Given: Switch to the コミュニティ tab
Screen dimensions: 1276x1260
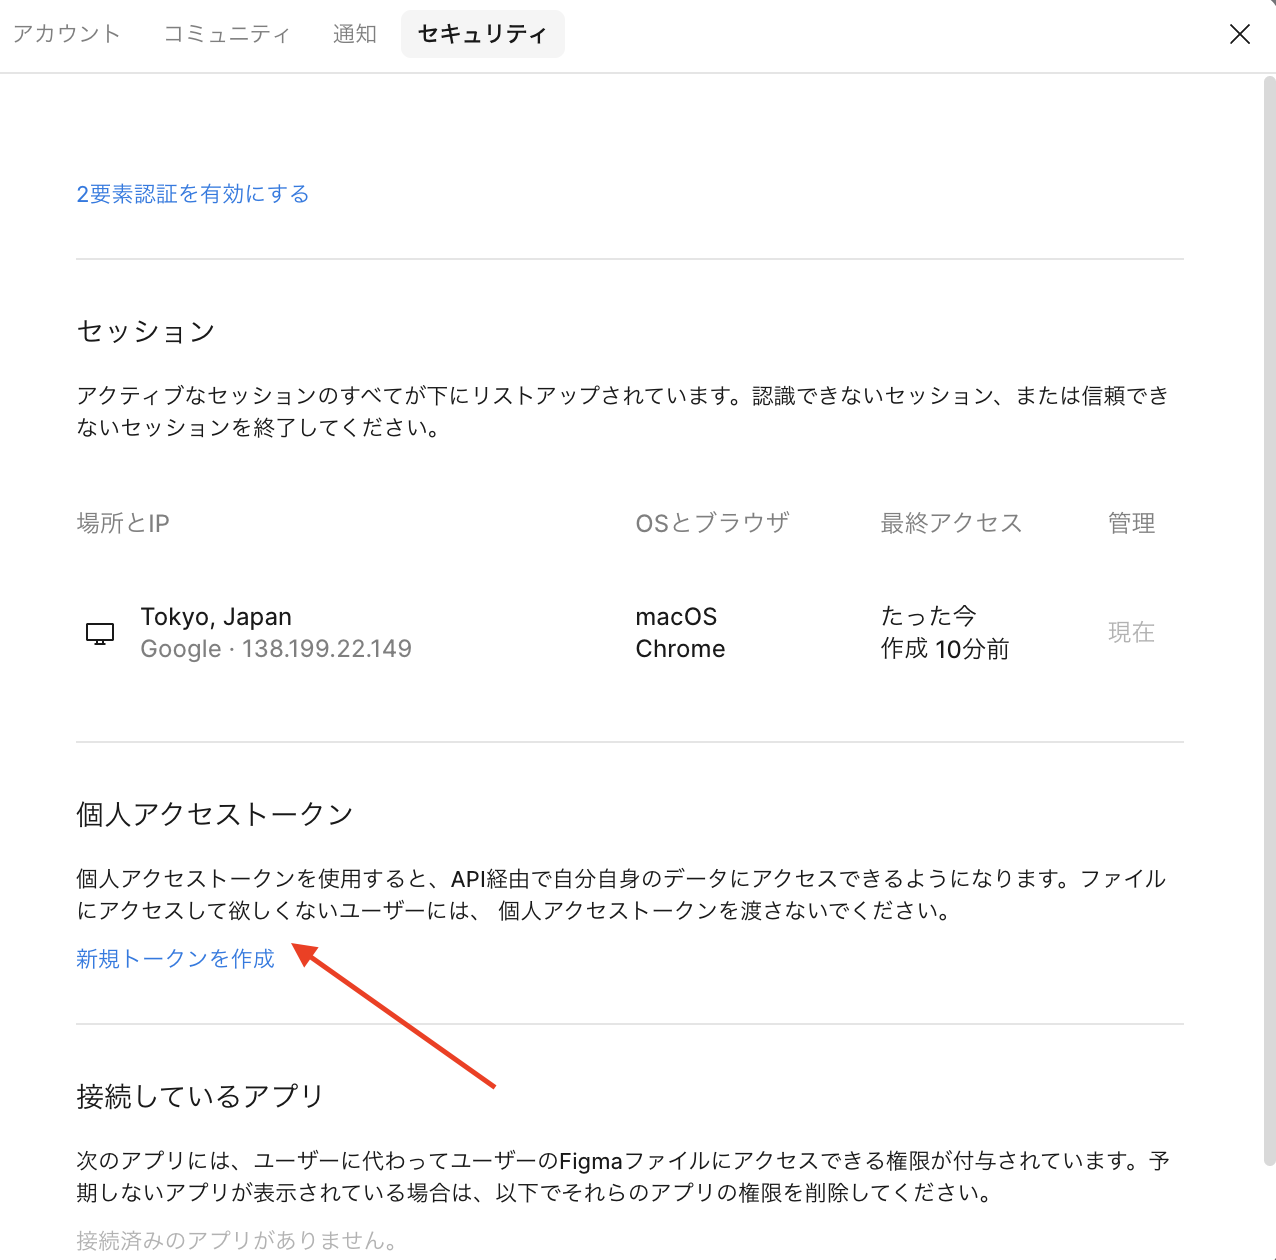Looking at the screenshot, I should (227, 34).
